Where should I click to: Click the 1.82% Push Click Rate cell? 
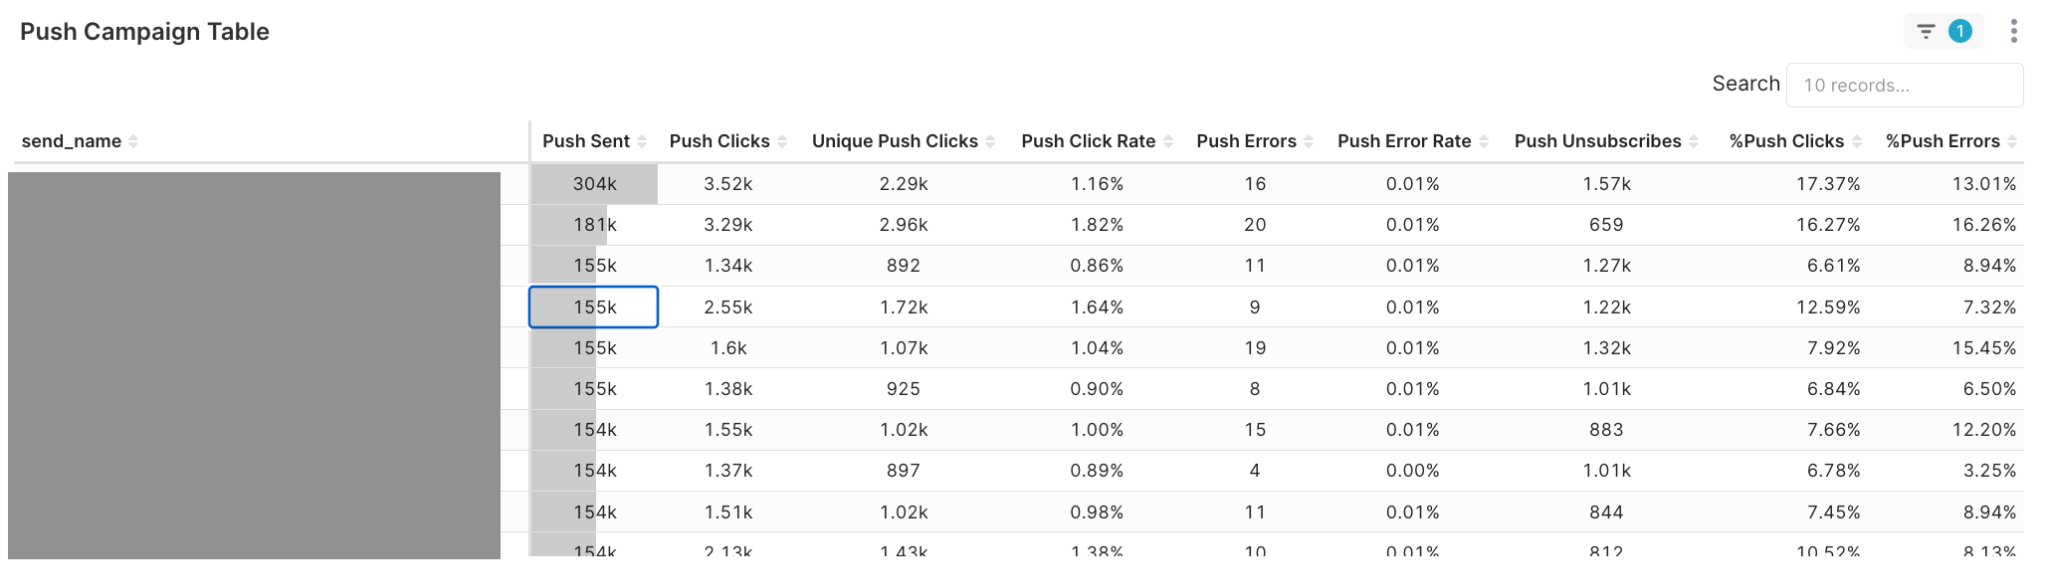point(1096,225)
